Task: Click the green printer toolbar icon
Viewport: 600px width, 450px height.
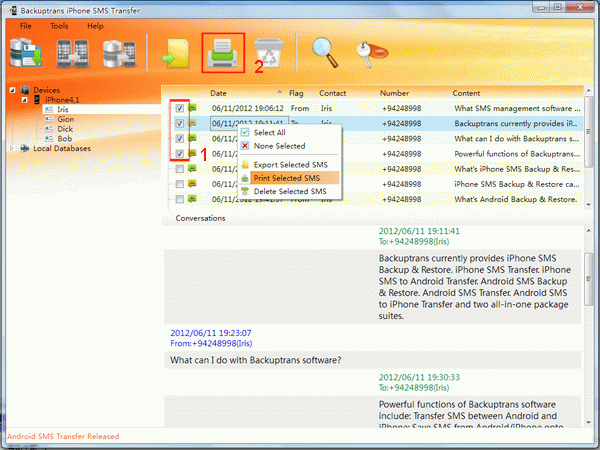Action: click(x=223, y=53)
